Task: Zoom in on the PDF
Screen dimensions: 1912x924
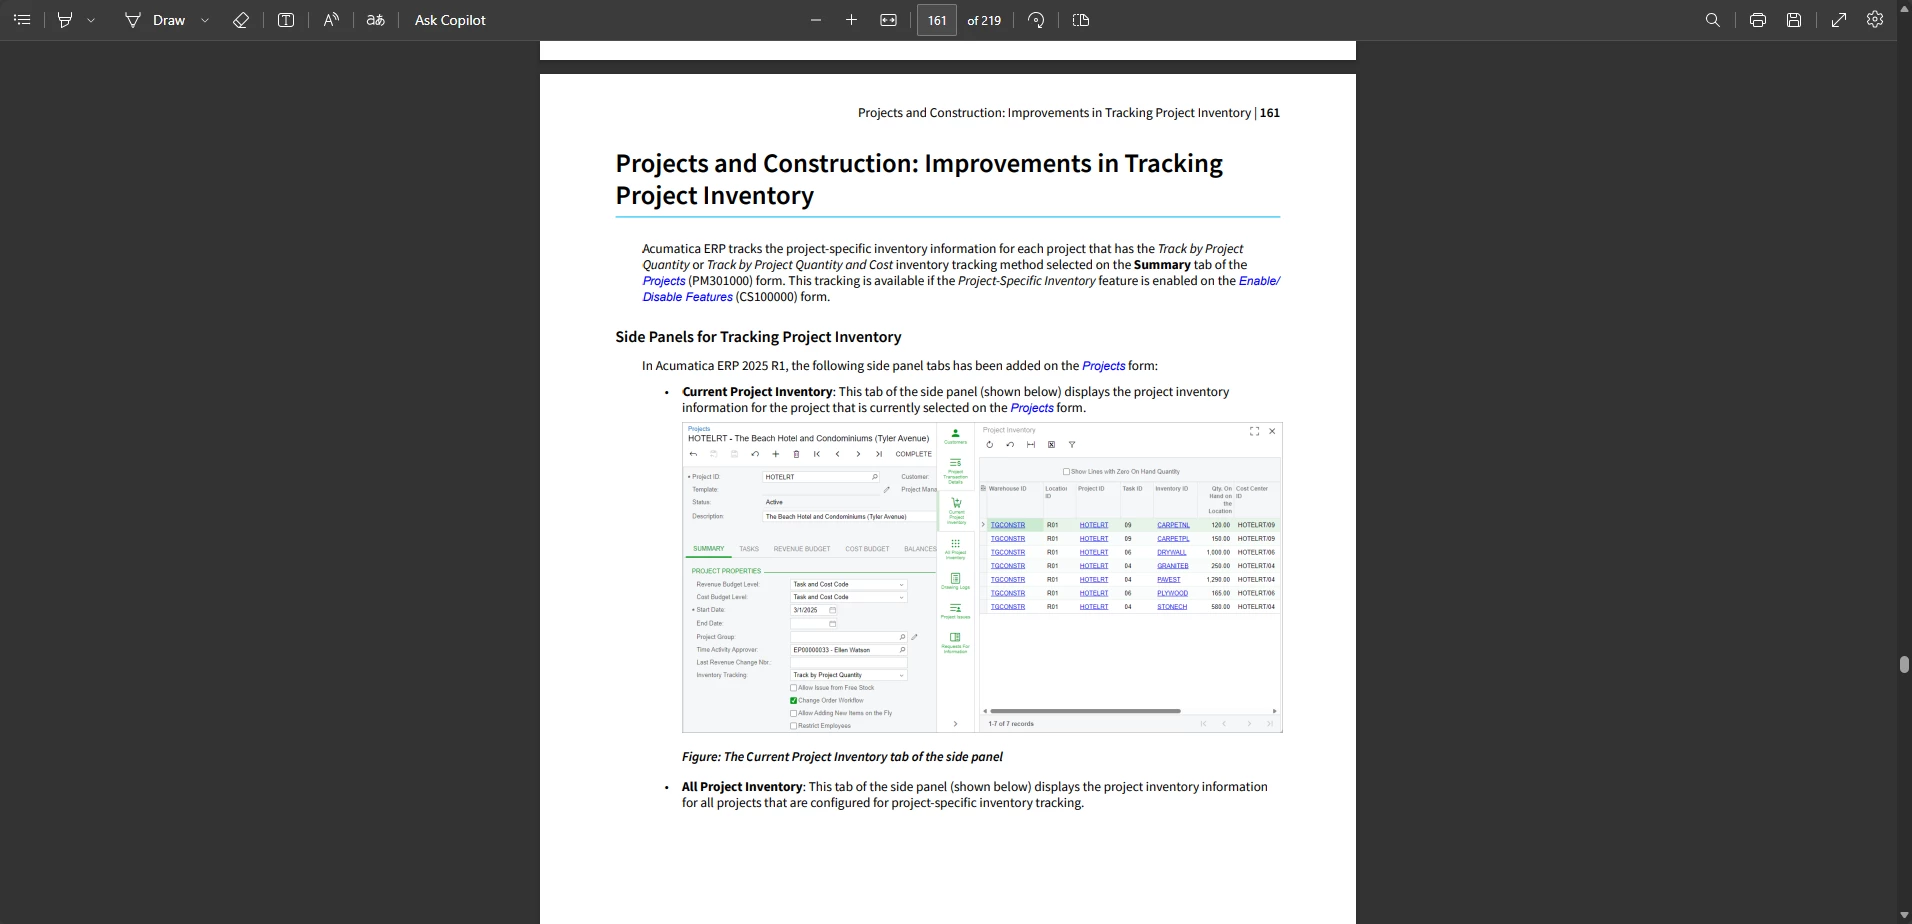Action: tap(851, 20)
